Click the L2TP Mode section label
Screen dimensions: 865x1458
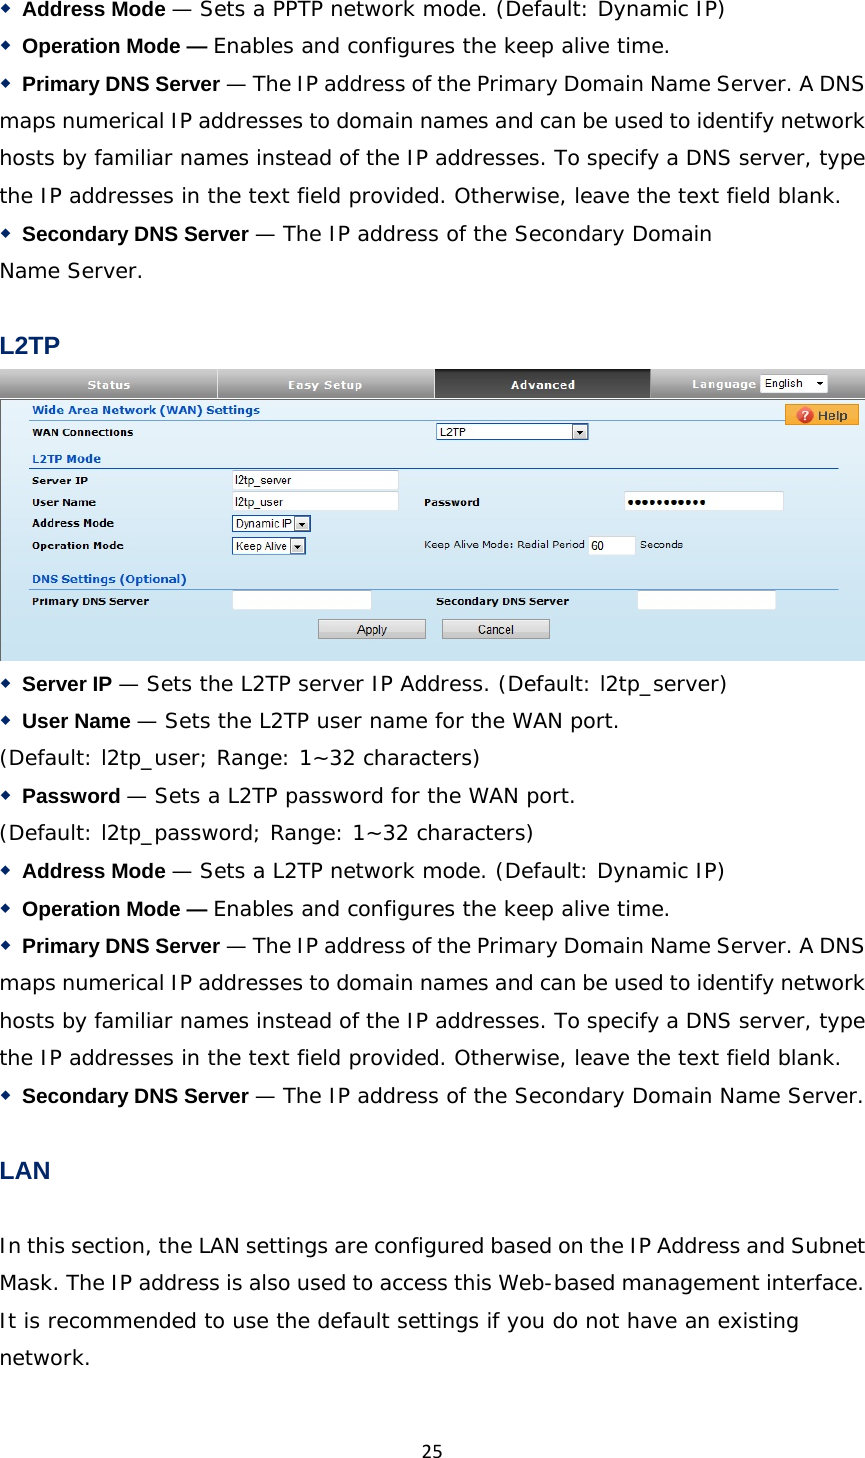click(x=66, y=459)
